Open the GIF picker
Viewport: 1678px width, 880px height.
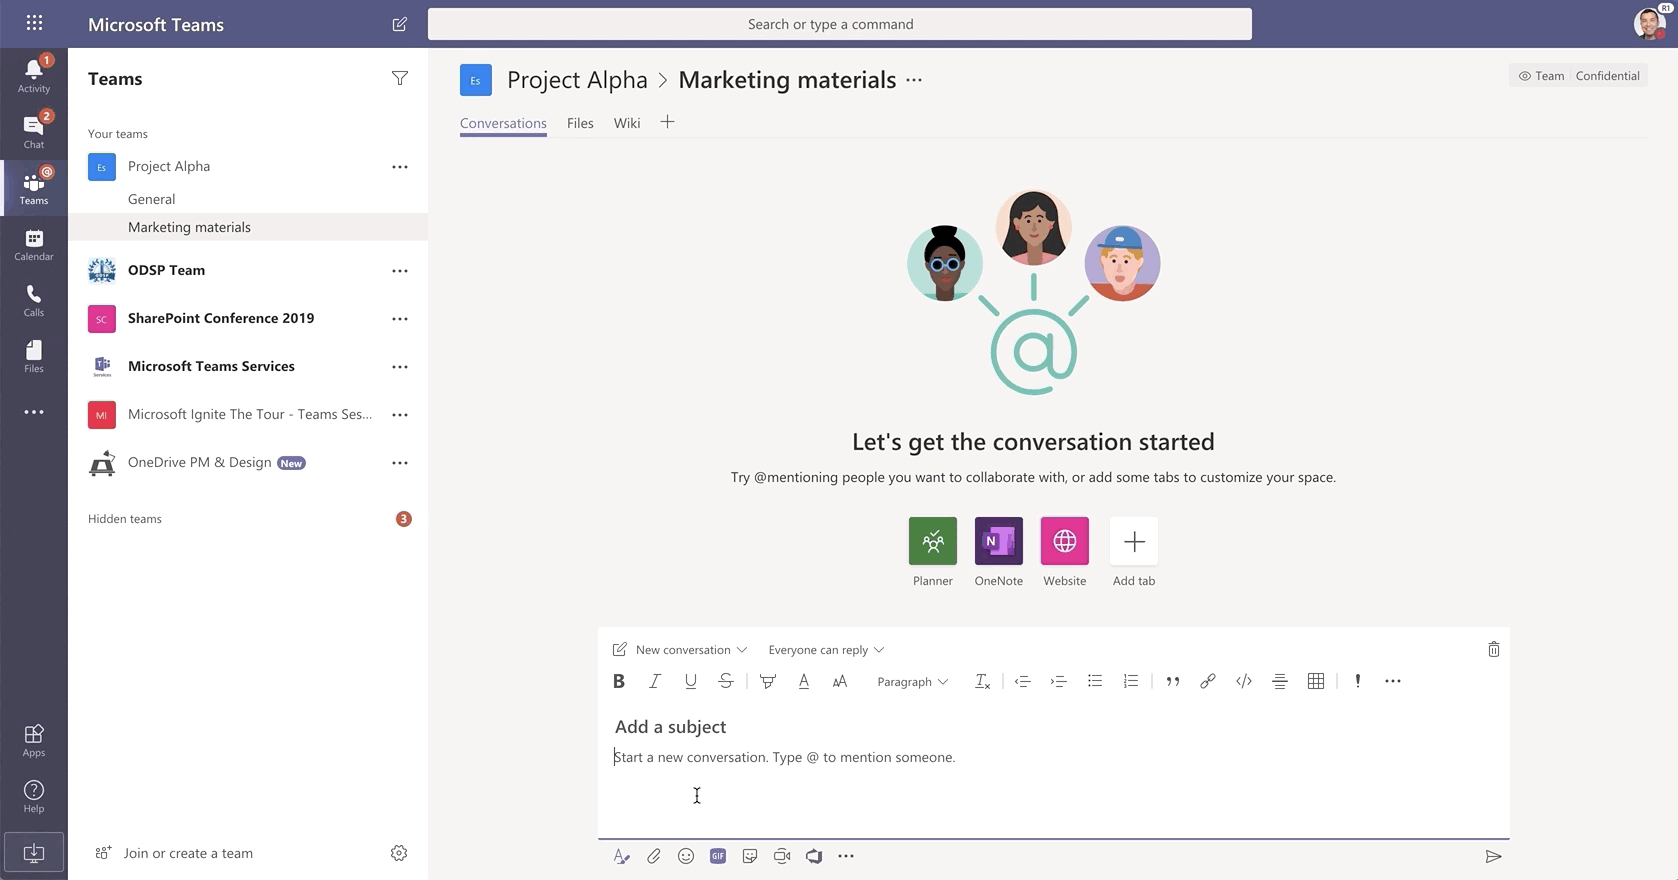click(718, 856)
